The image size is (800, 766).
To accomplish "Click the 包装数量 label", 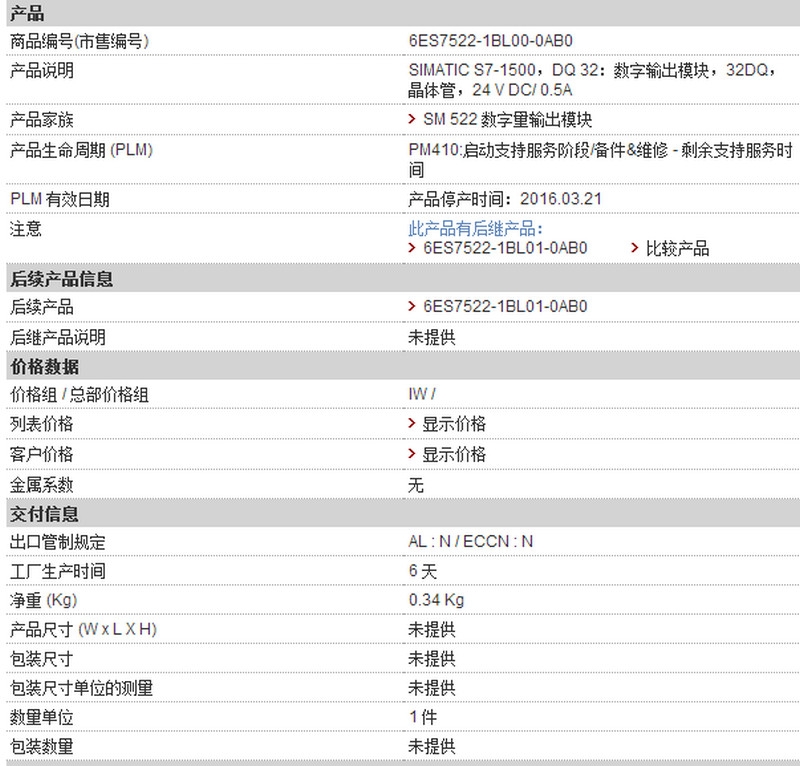I will pyautogui.click(x=41, y=747).
